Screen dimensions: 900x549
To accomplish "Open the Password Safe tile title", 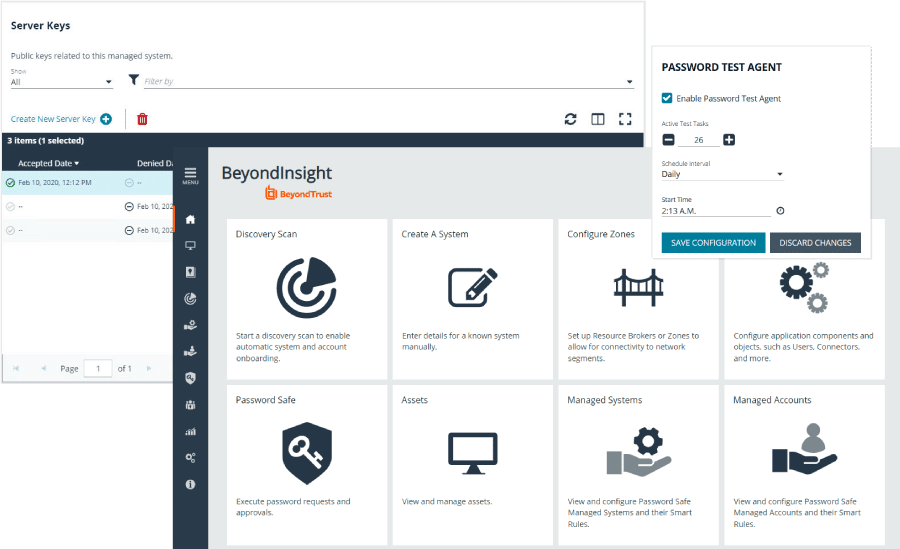I will [x=265, y=400].
